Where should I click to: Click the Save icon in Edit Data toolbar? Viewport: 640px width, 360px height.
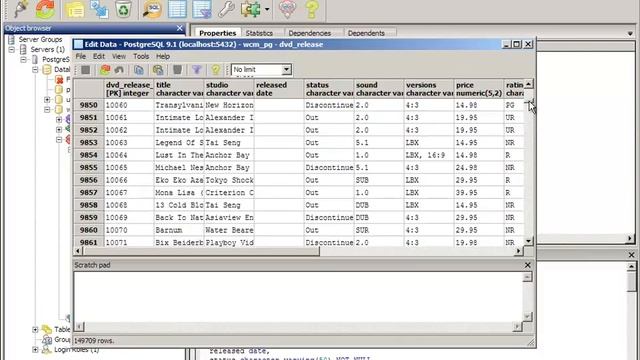85,70
